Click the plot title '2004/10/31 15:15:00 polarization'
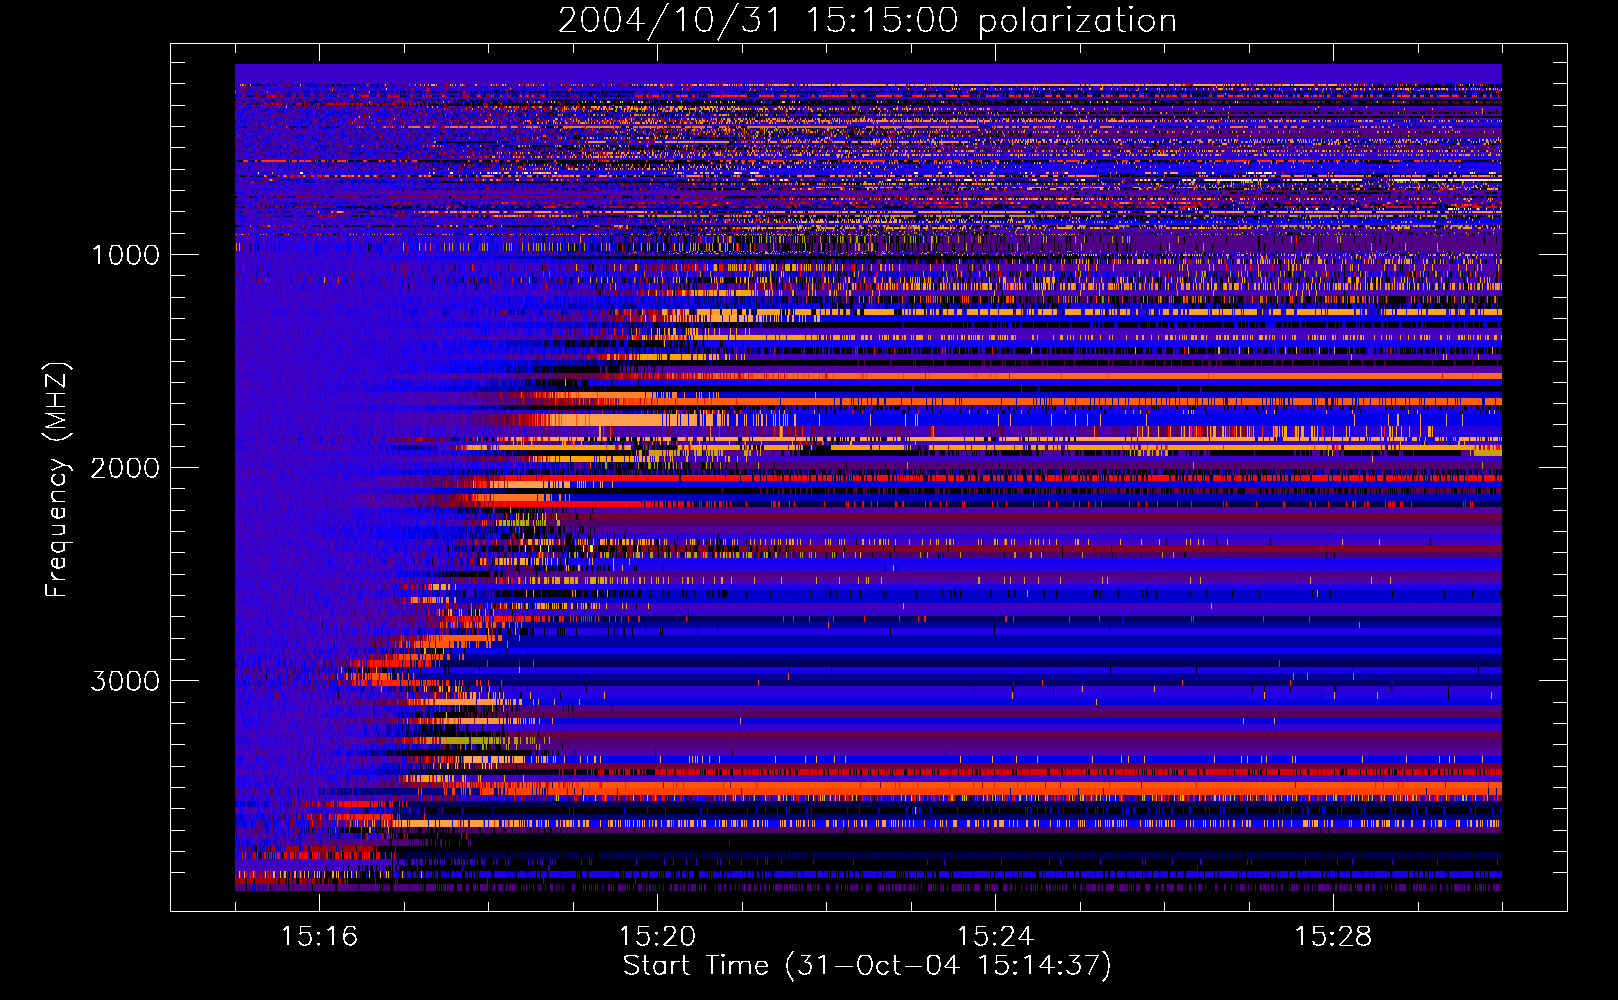Viewport: 1618px width, 1000px height. click(x=867, y=21)
